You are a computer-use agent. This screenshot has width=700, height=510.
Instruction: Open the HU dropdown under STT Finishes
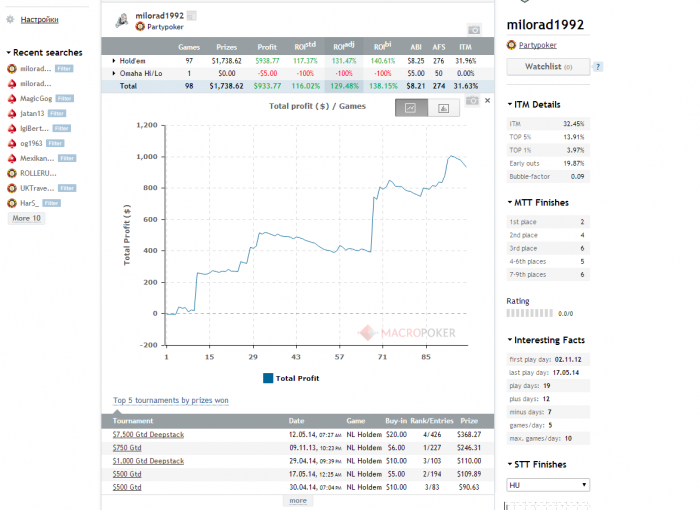point(548,485)
